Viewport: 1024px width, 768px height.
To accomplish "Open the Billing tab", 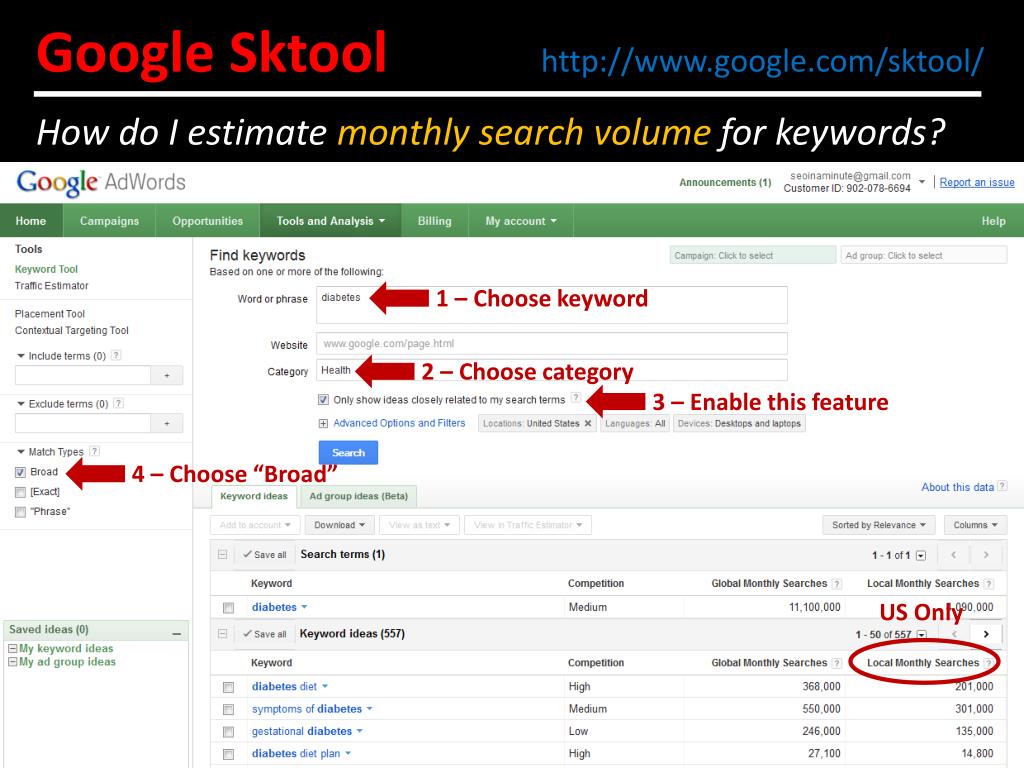I will [x=434, y=221].
